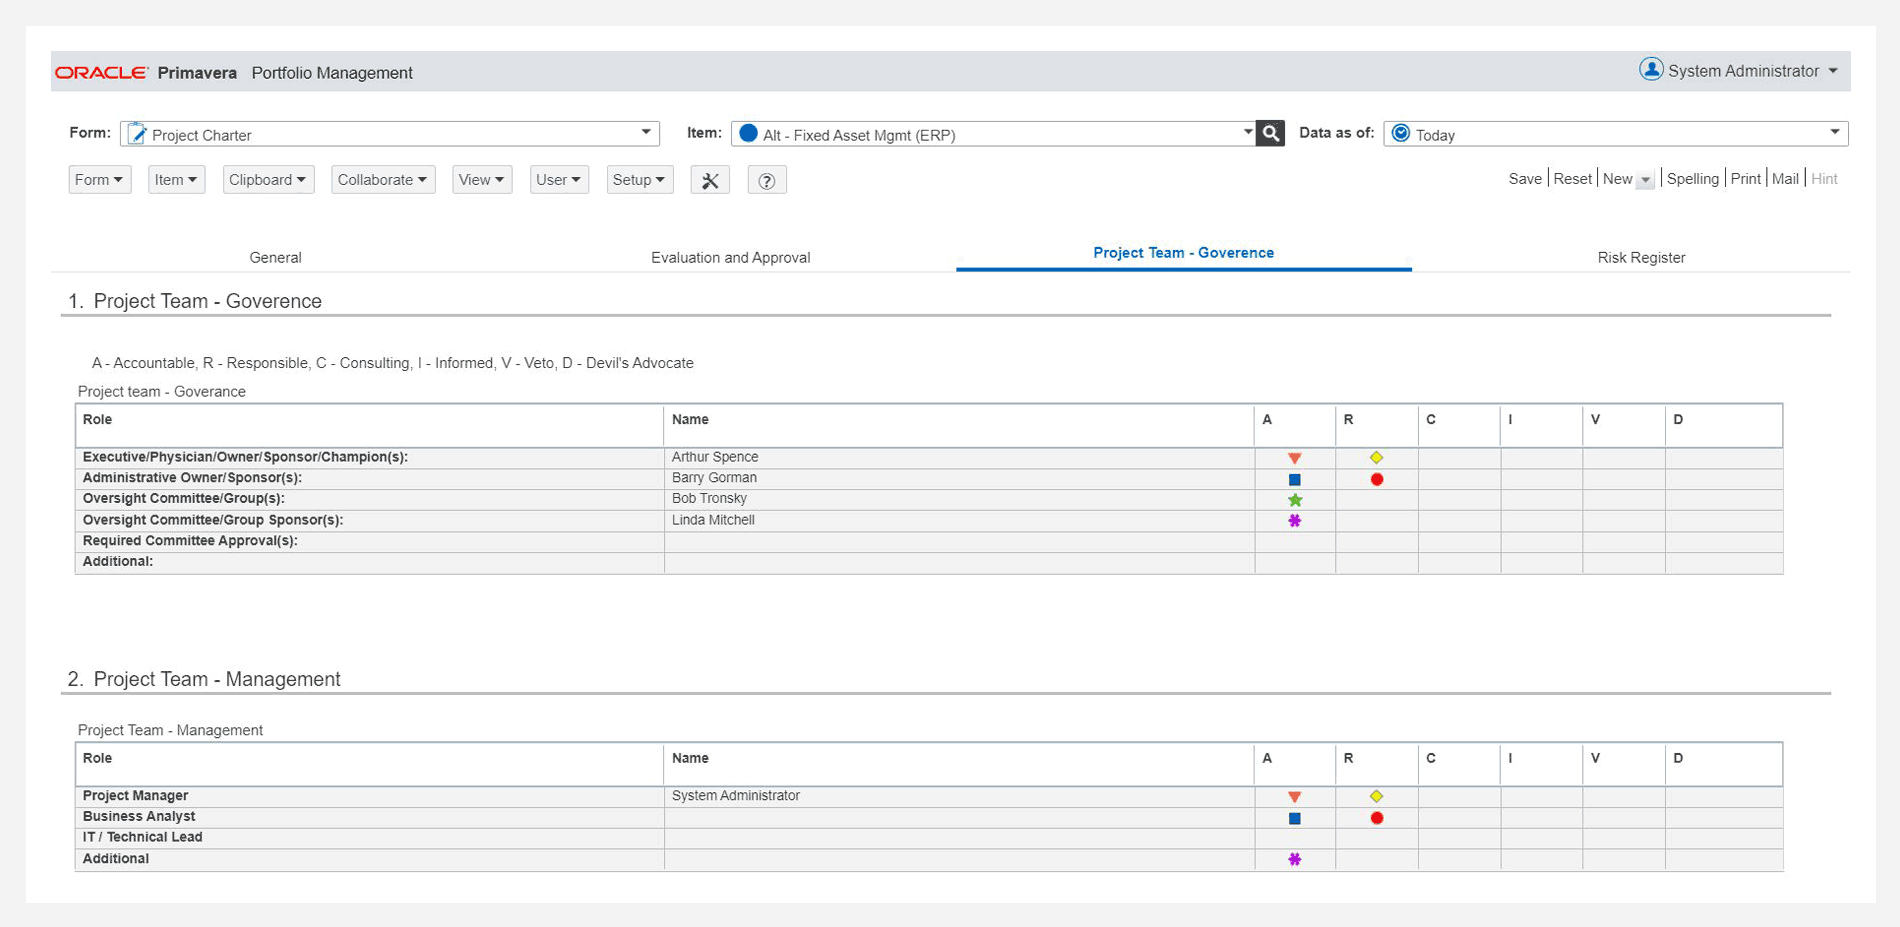Click the System Administrator user avatar icon
Image resolution: width=1900 pixels, height=927 pixels.
(x=1650, y=70)
